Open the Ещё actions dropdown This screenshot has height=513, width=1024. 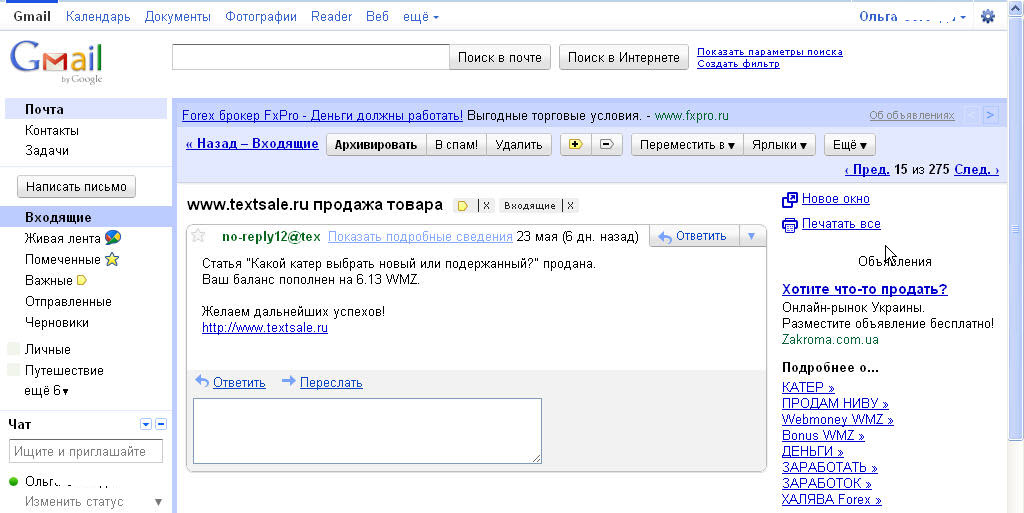(x=850, y=145)
